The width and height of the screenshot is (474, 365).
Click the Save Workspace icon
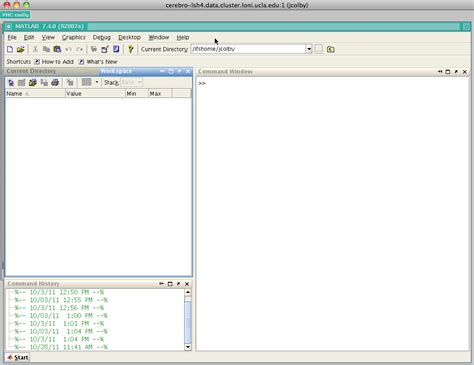pos(44,82)
